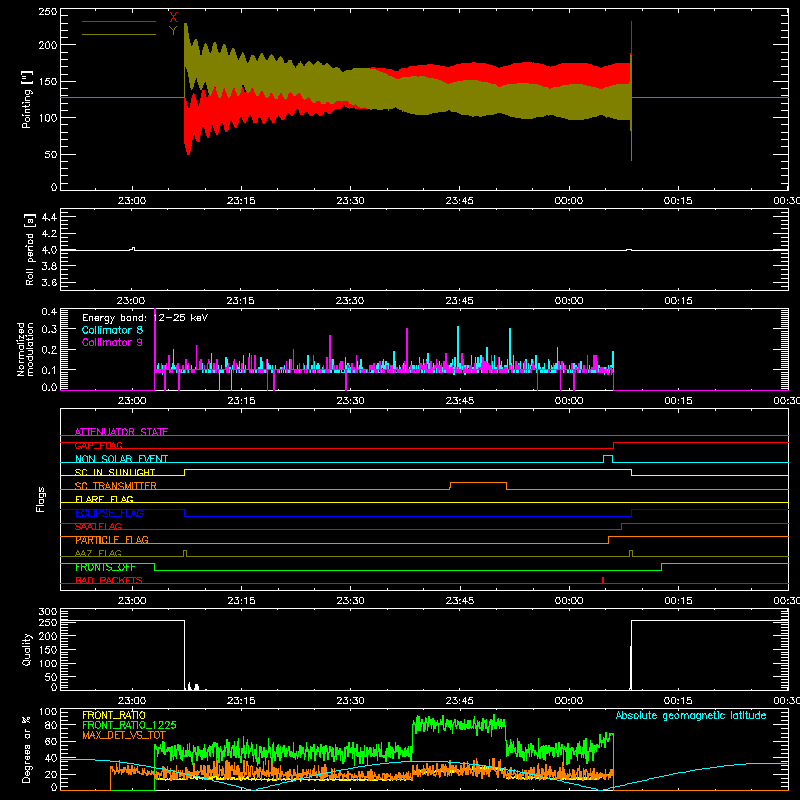This screenshot has height=800, width=800.
Task: Click the AAZ_FLAG label
Action: tap(98, 554)
